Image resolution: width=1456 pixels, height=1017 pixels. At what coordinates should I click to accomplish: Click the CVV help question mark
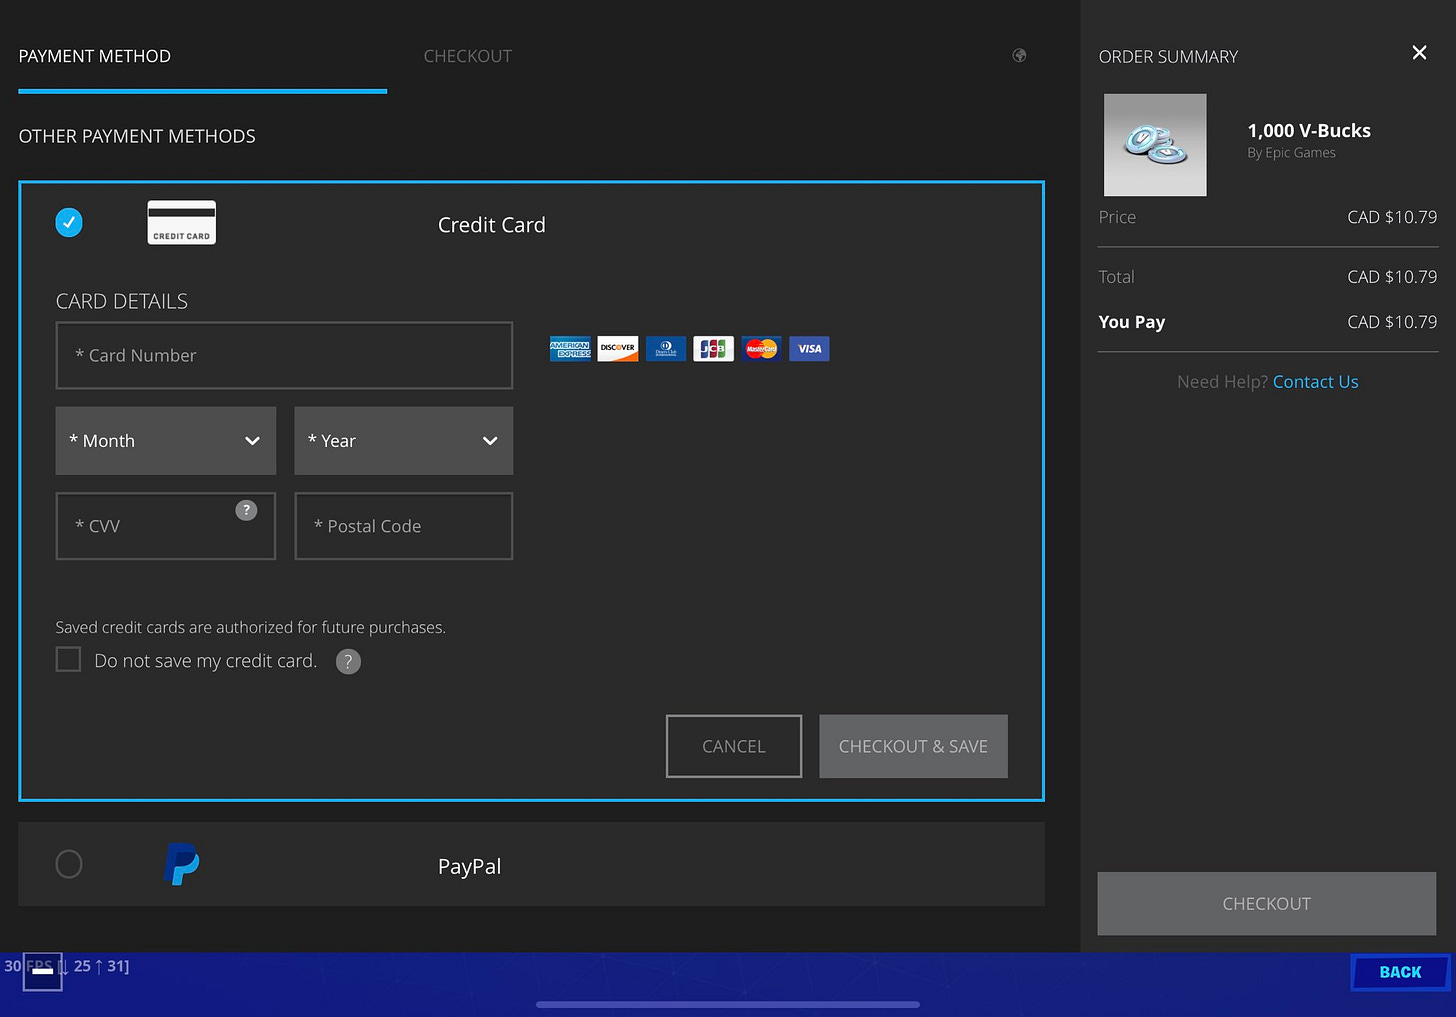[246, 510]
